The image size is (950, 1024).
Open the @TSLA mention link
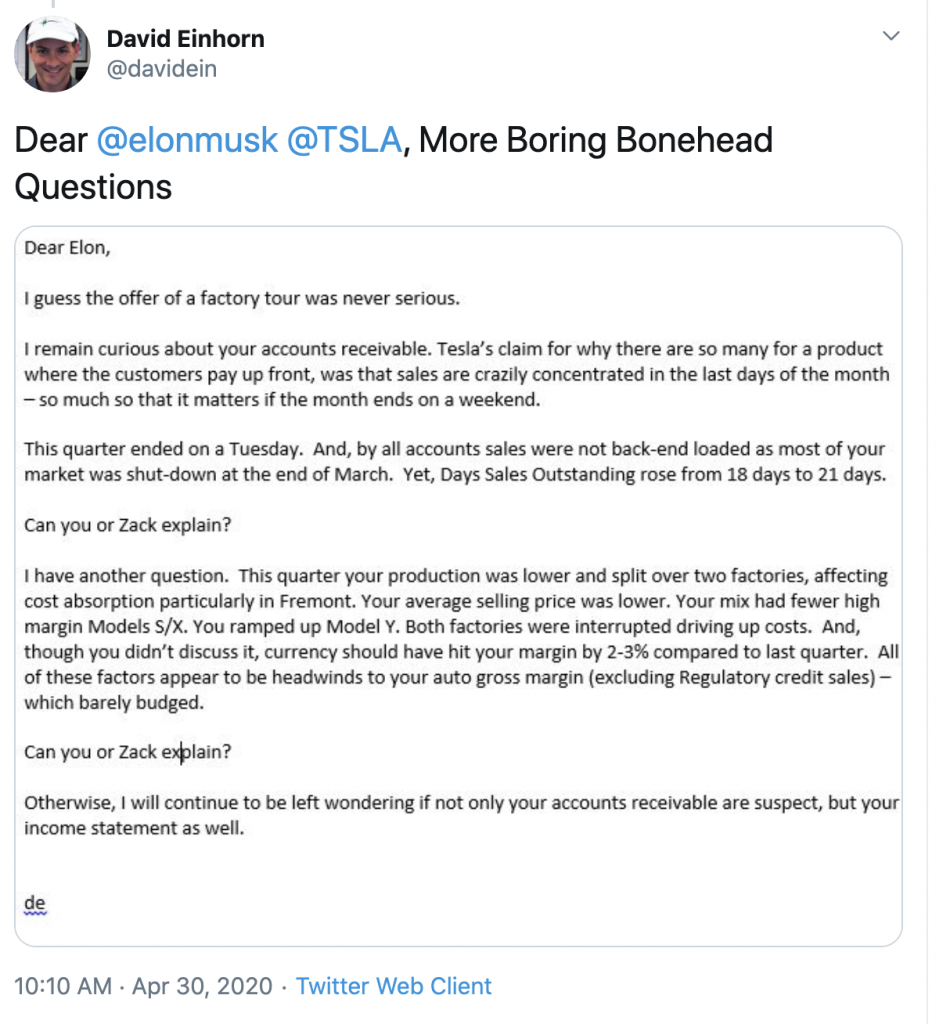[x=344, y=140]
